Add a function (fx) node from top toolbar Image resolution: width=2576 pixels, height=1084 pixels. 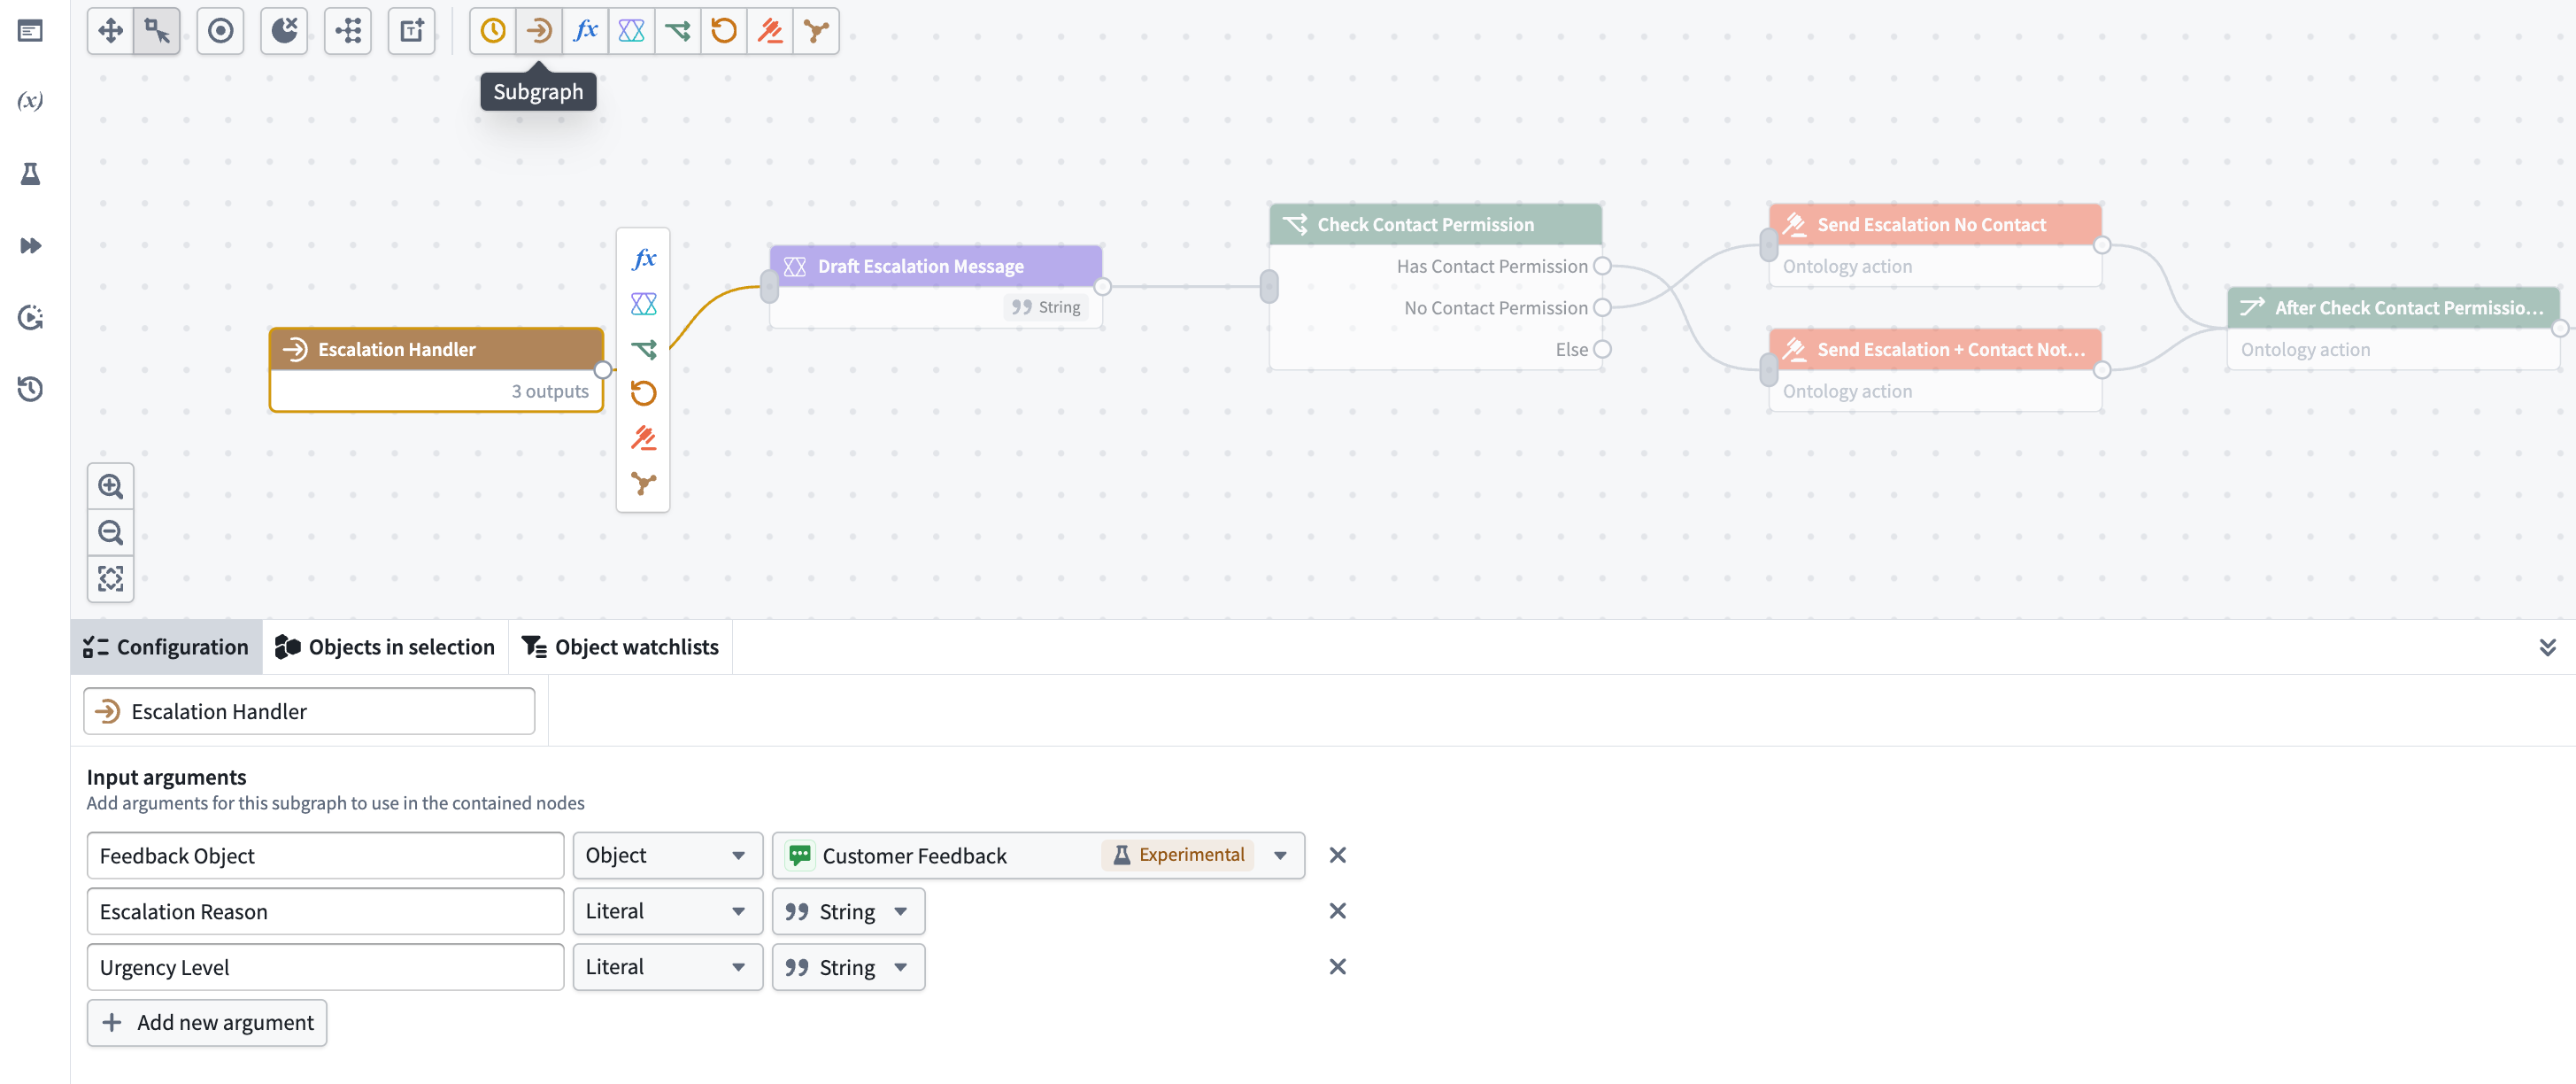pos(585,31)
